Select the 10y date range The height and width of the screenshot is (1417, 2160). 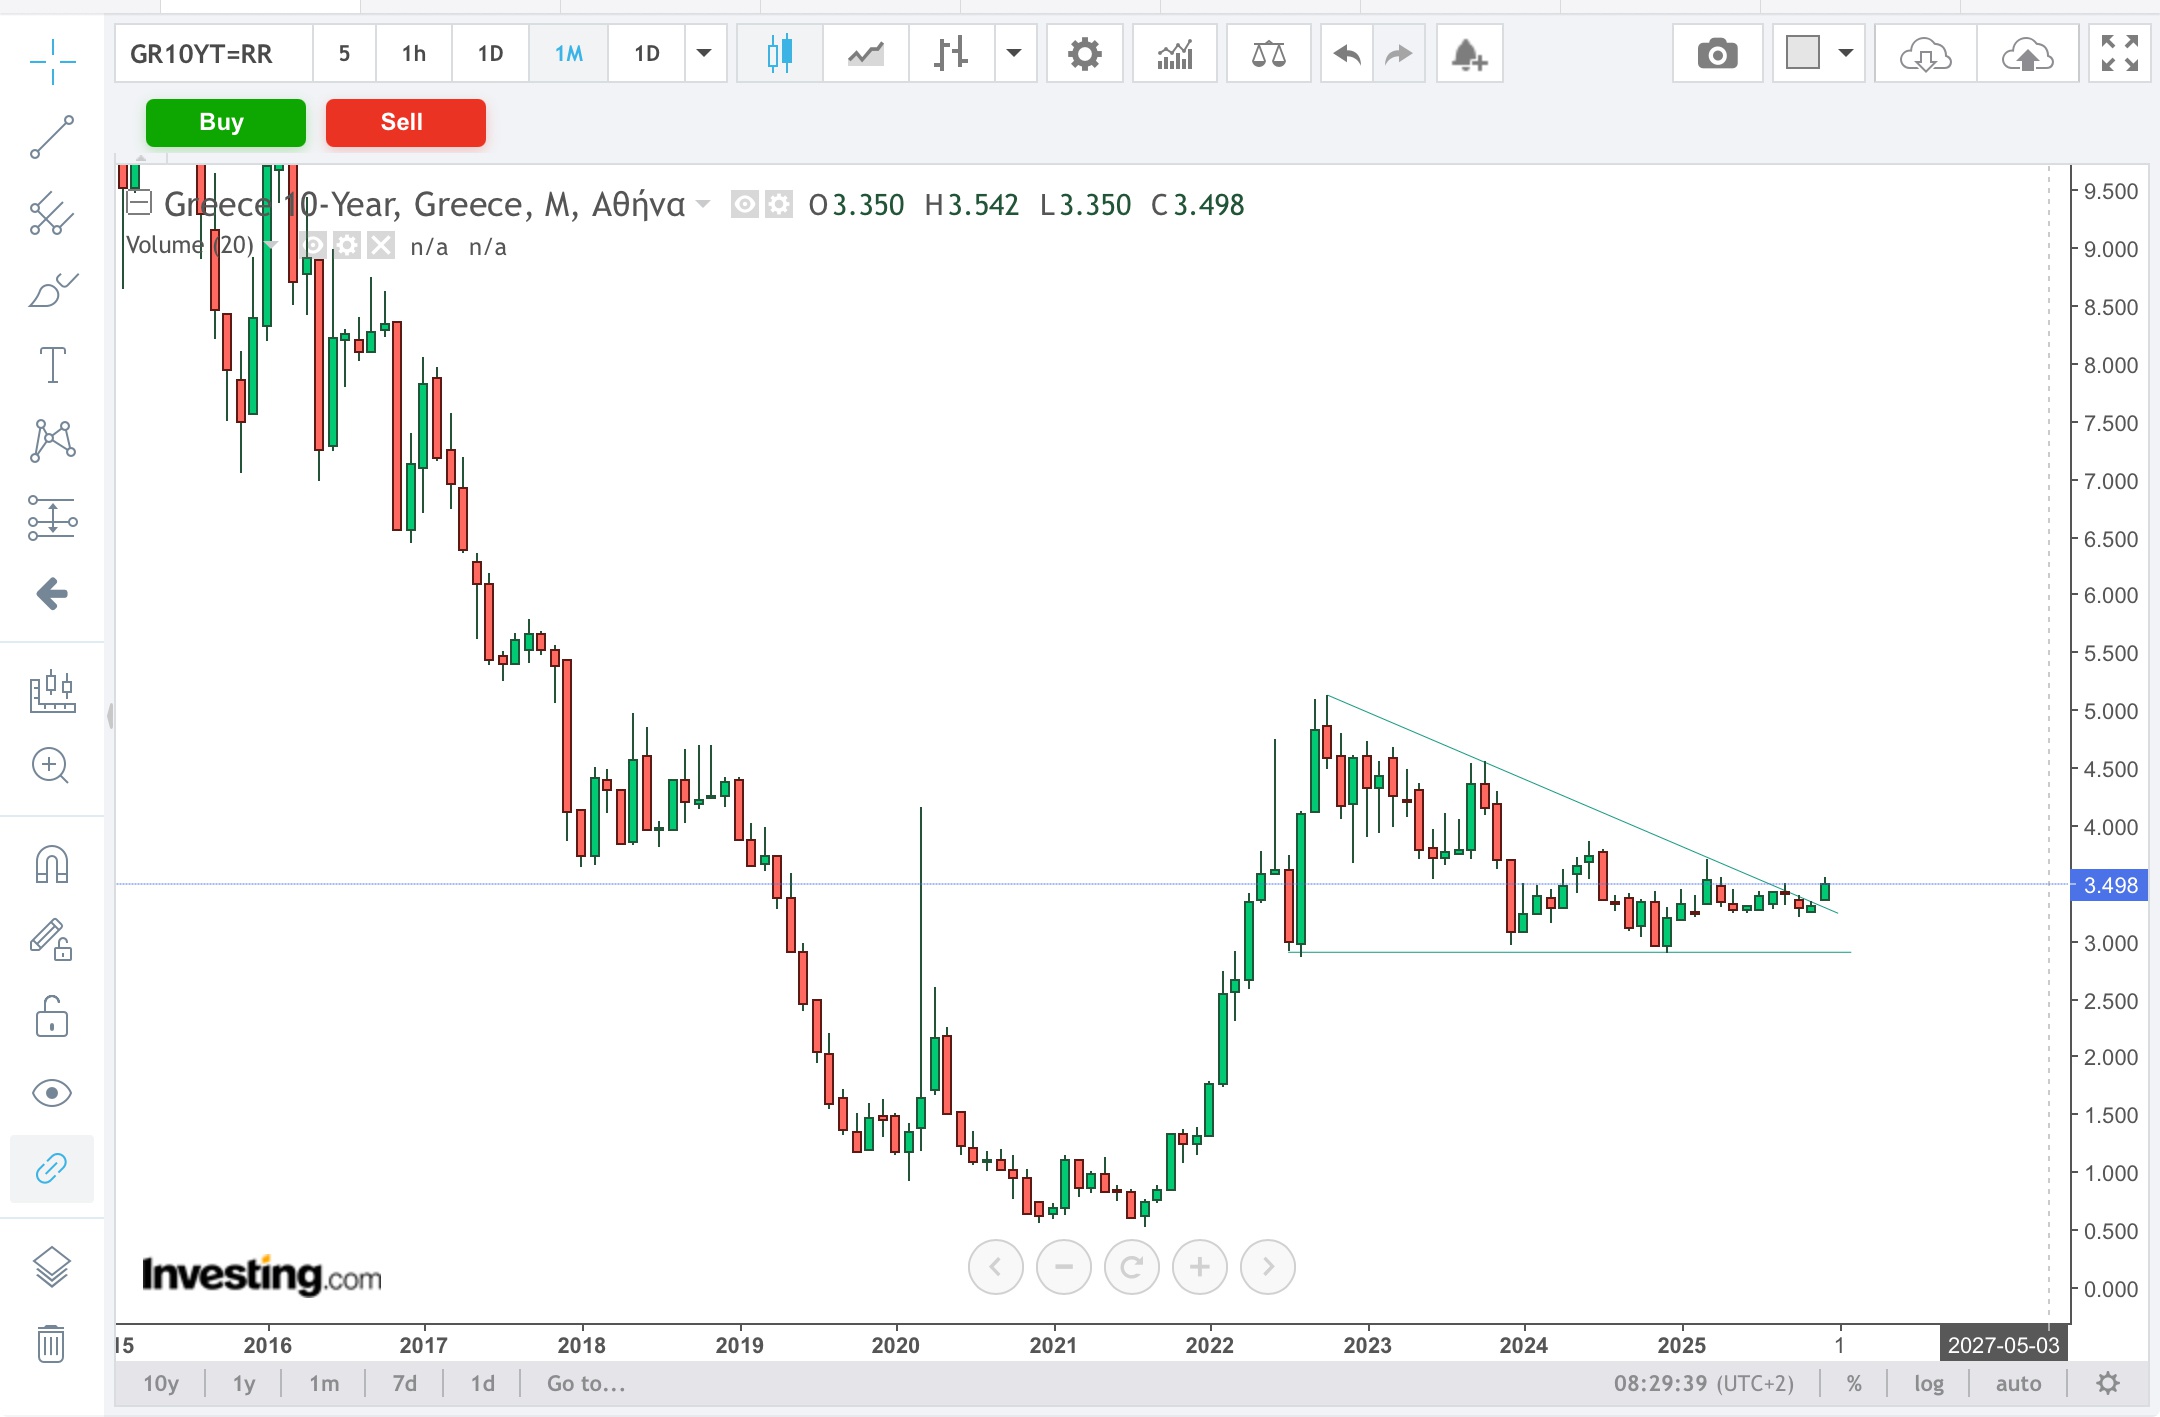click(x=161, y=1383)
